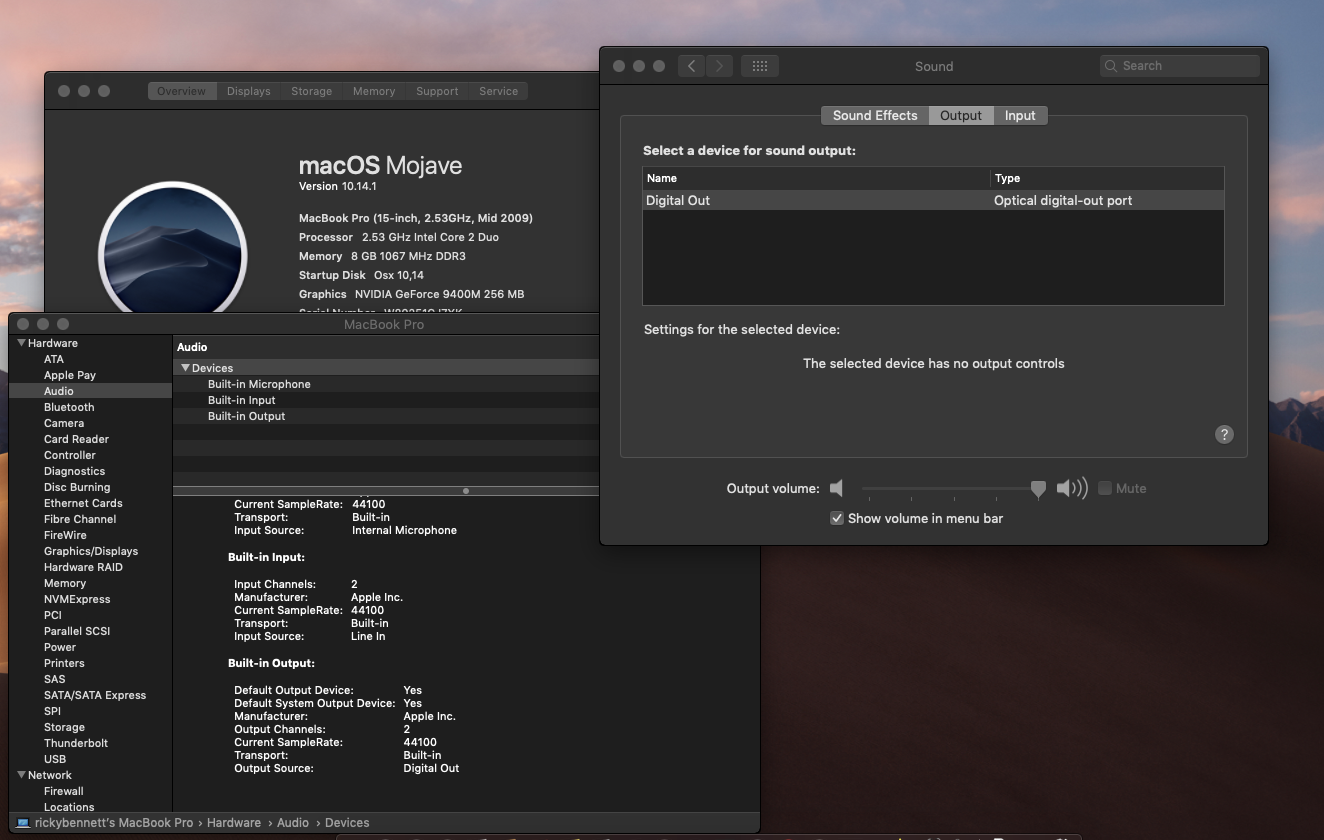Select Controller in the sidebar
The image size is (1324, 840).
click(70, 455)
